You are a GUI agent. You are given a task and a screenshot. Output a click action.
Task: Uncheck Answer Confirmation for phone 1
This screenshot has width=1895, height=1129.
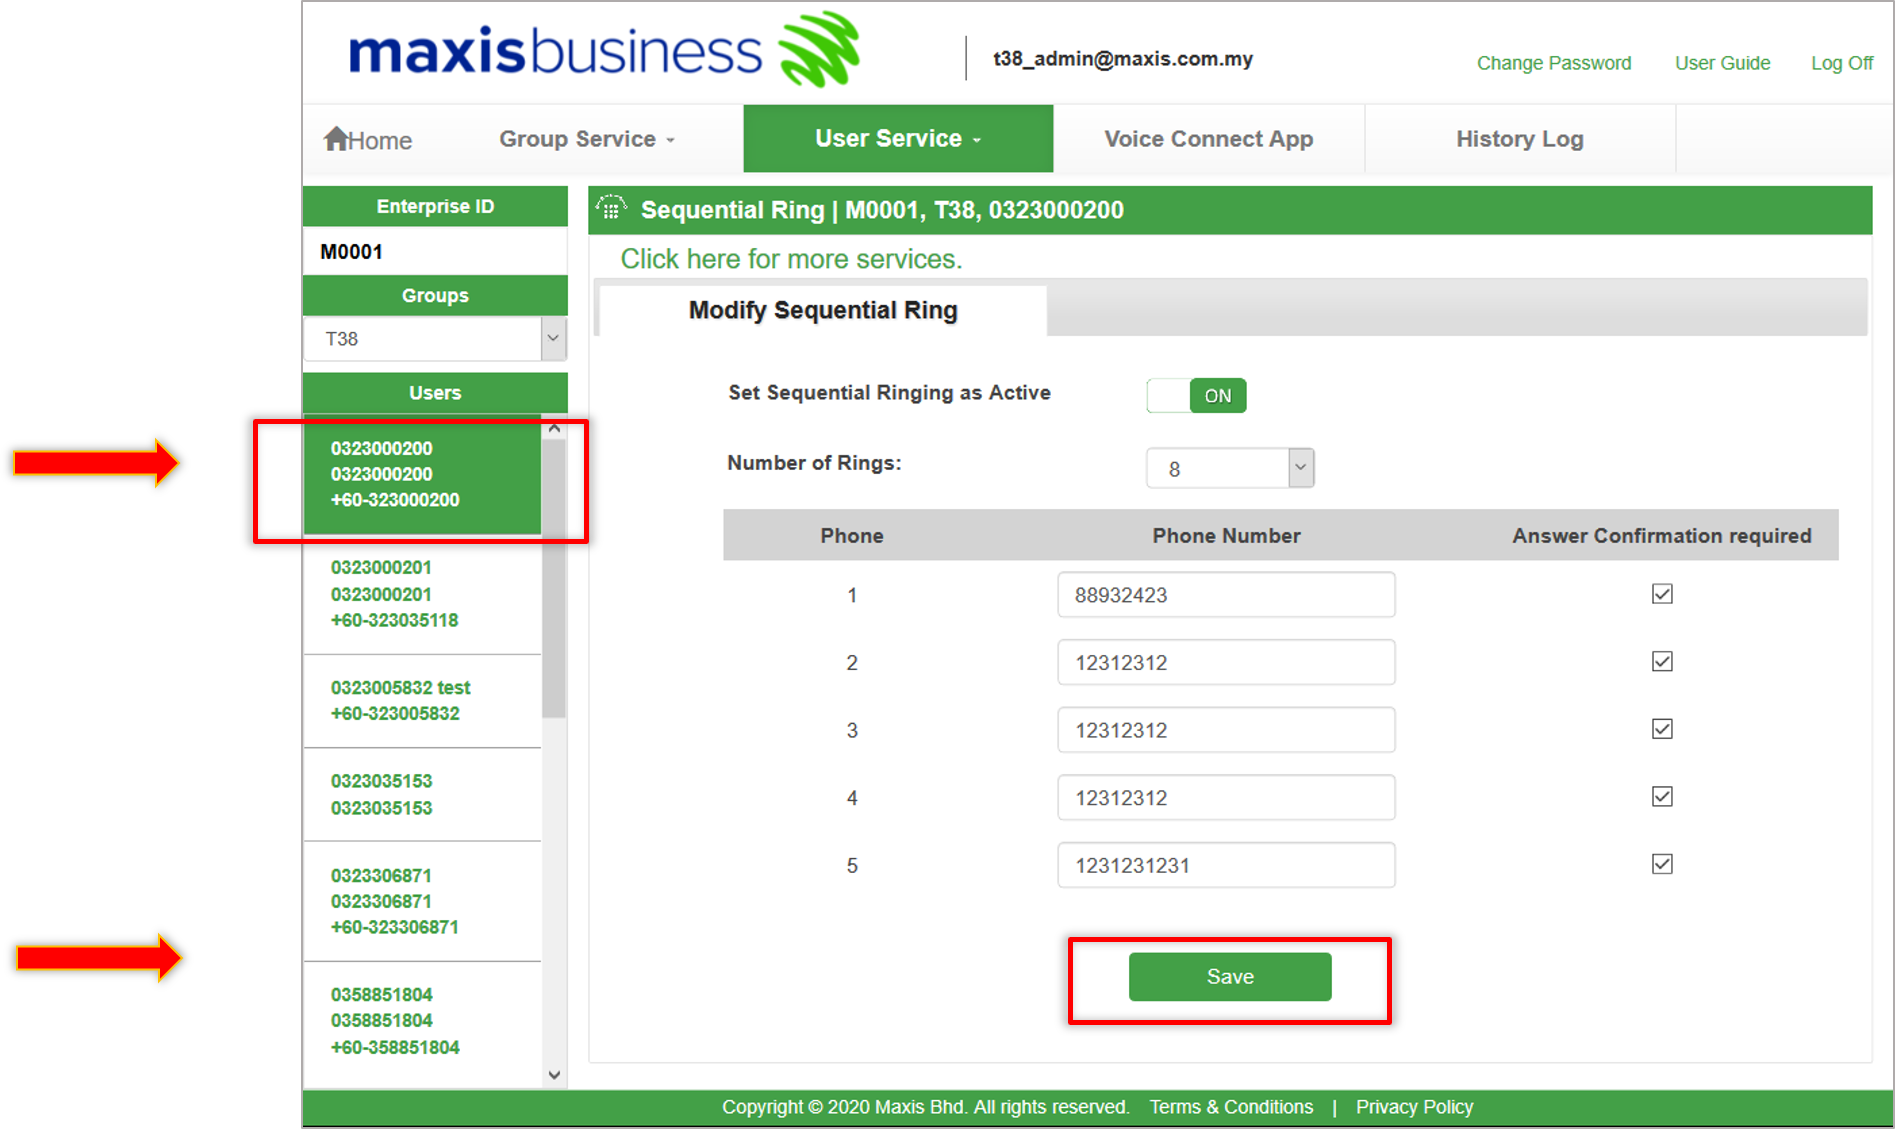1661,593
